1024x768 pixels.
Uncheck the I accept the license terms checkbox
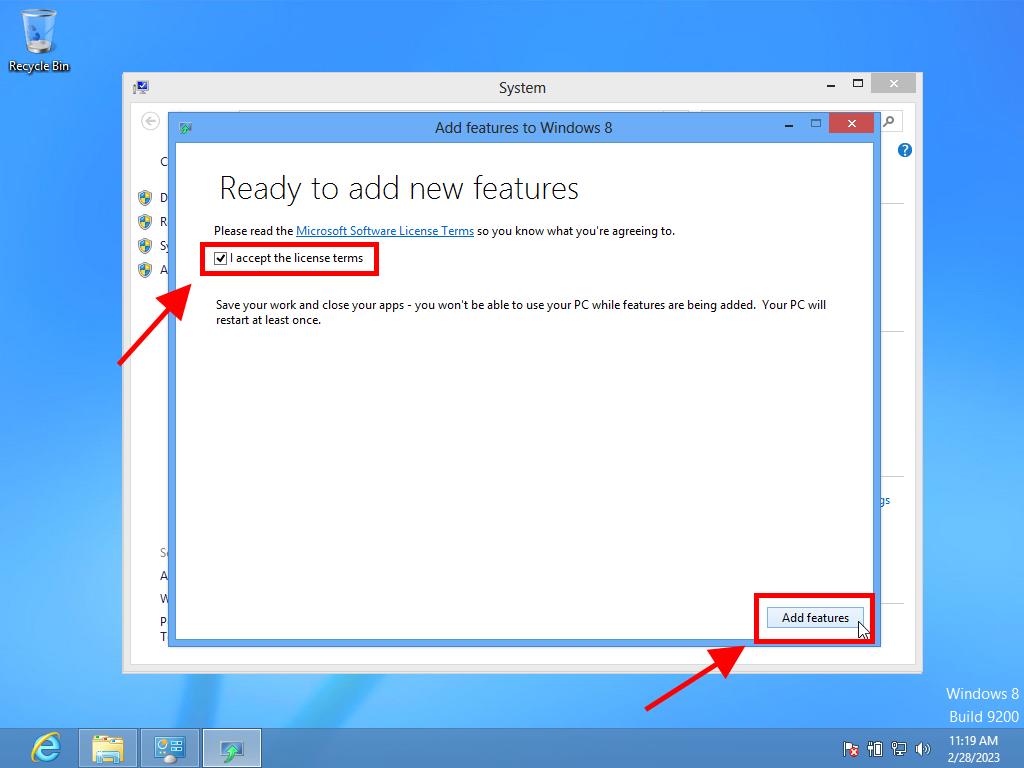click(221, 258)
